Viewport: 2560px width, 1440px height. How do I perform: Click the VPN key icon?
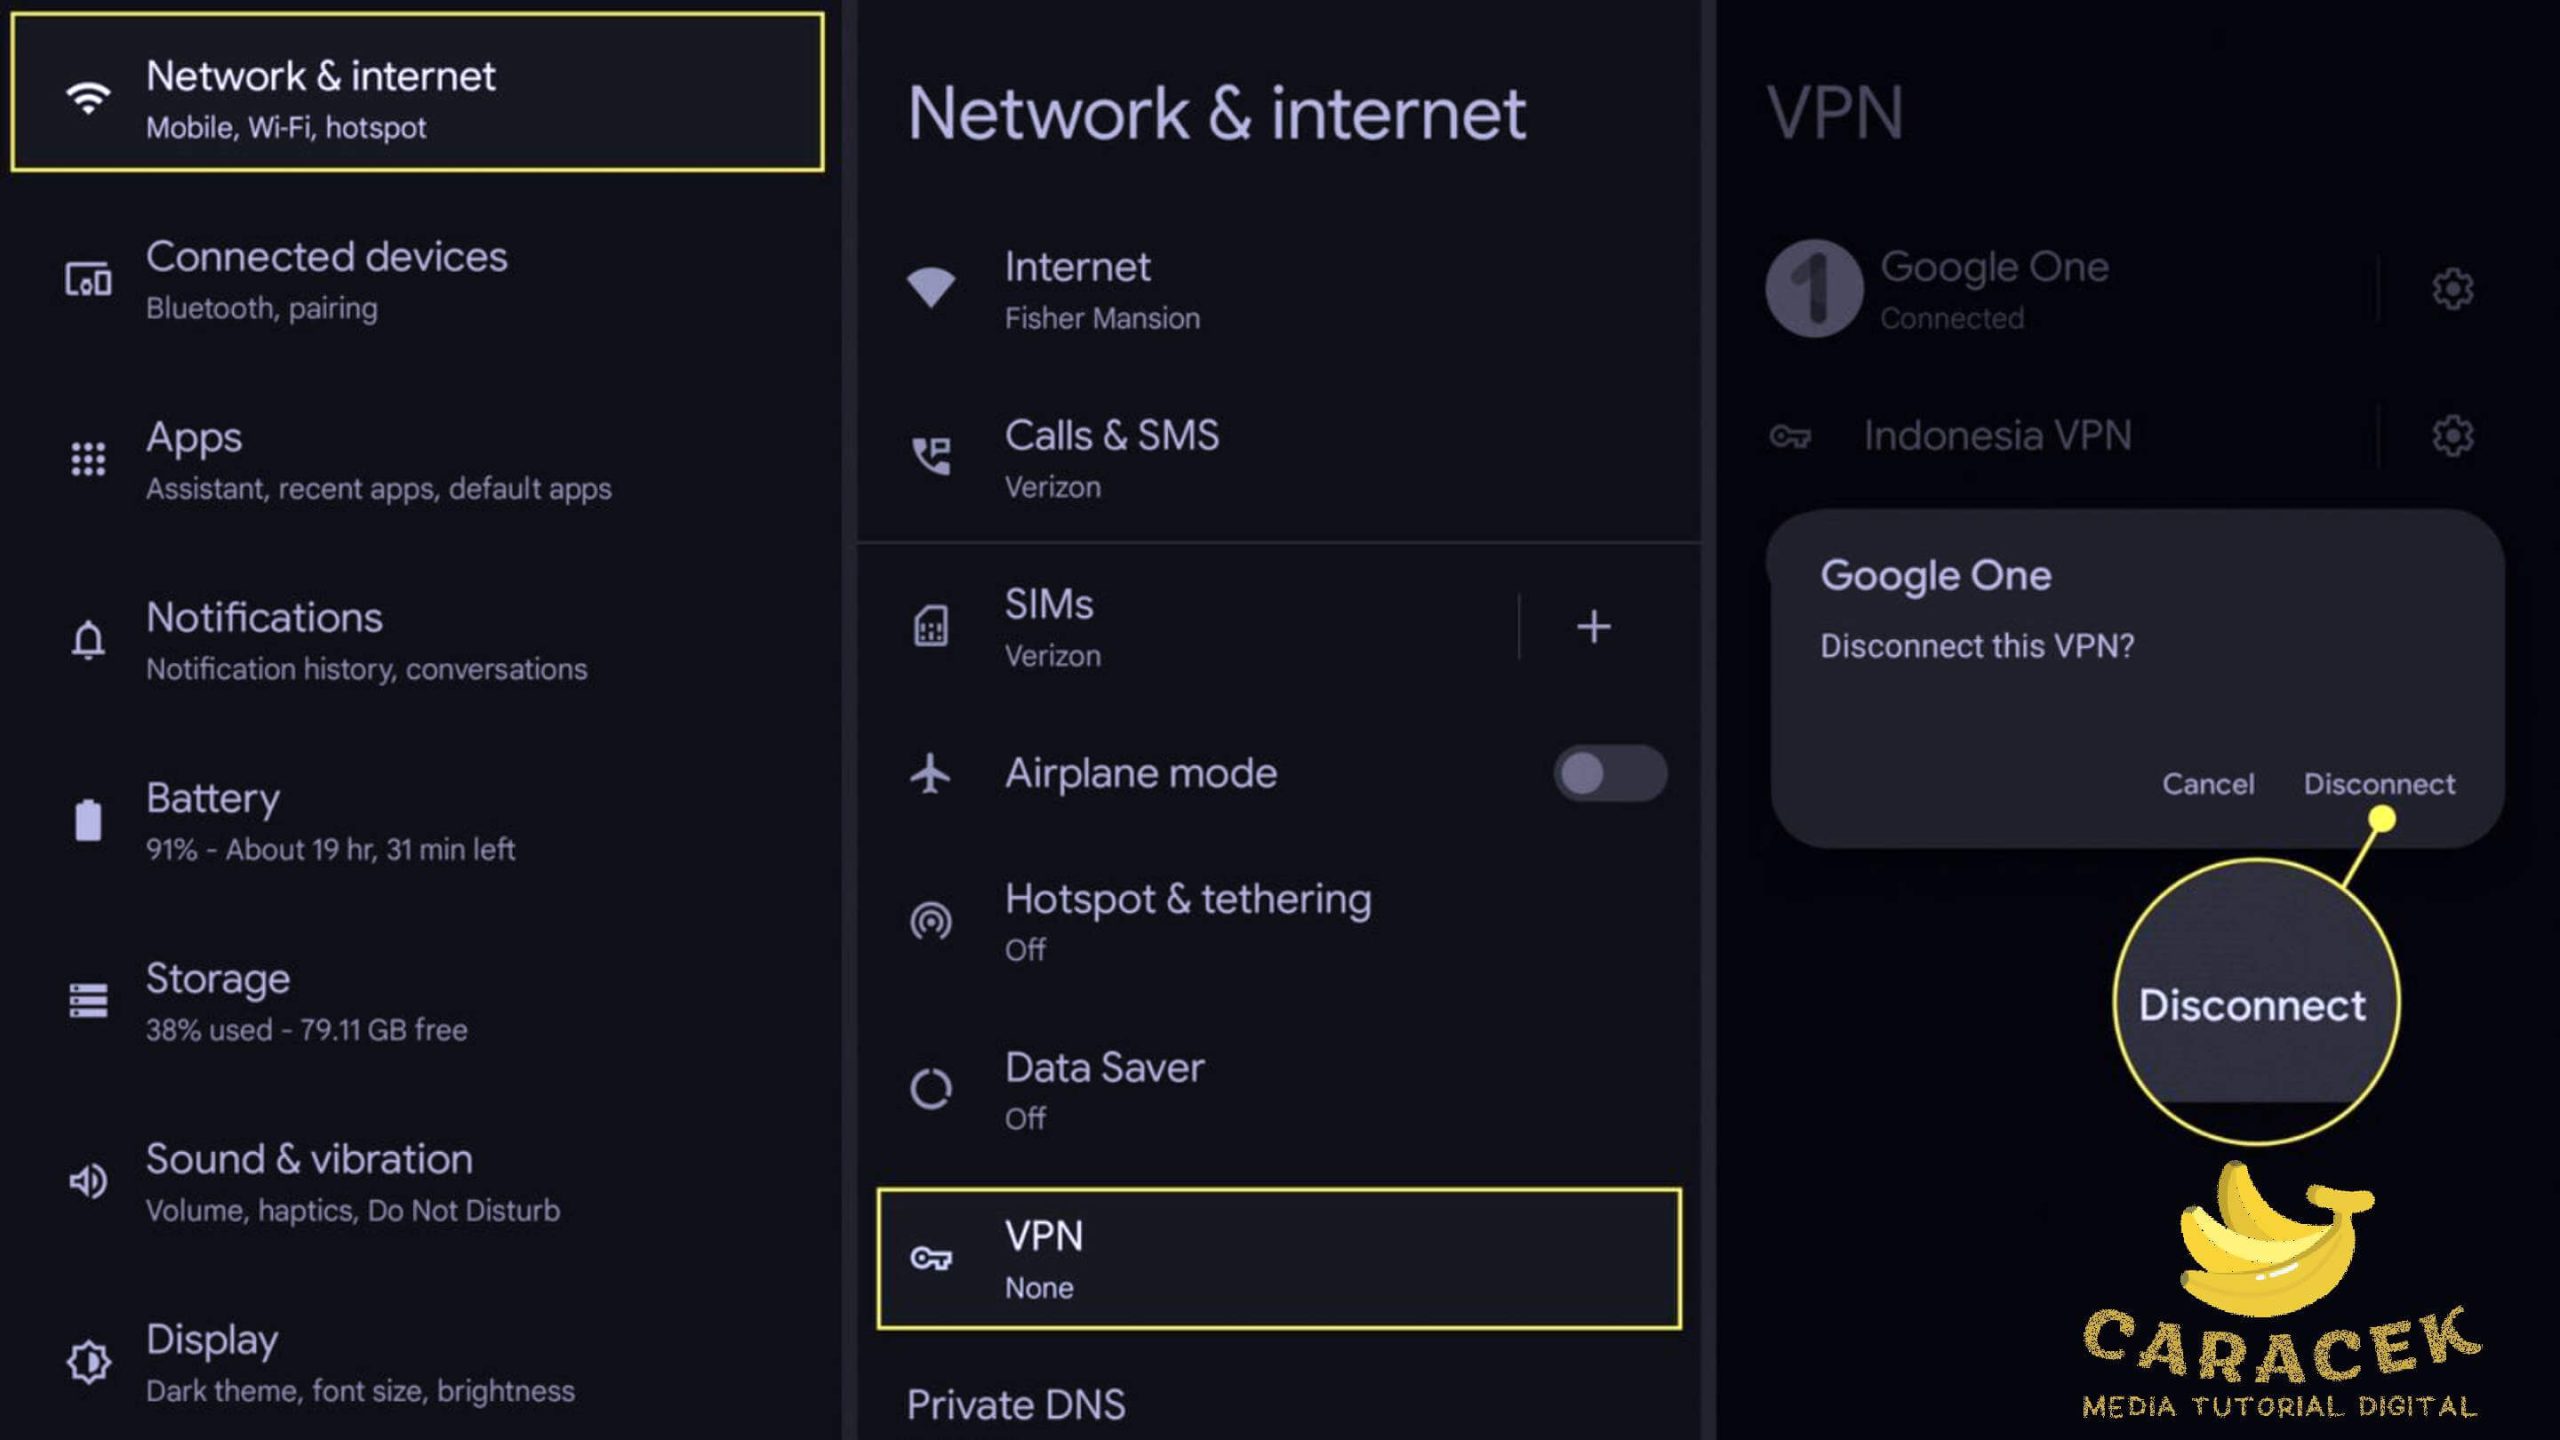pos(930,1258)
